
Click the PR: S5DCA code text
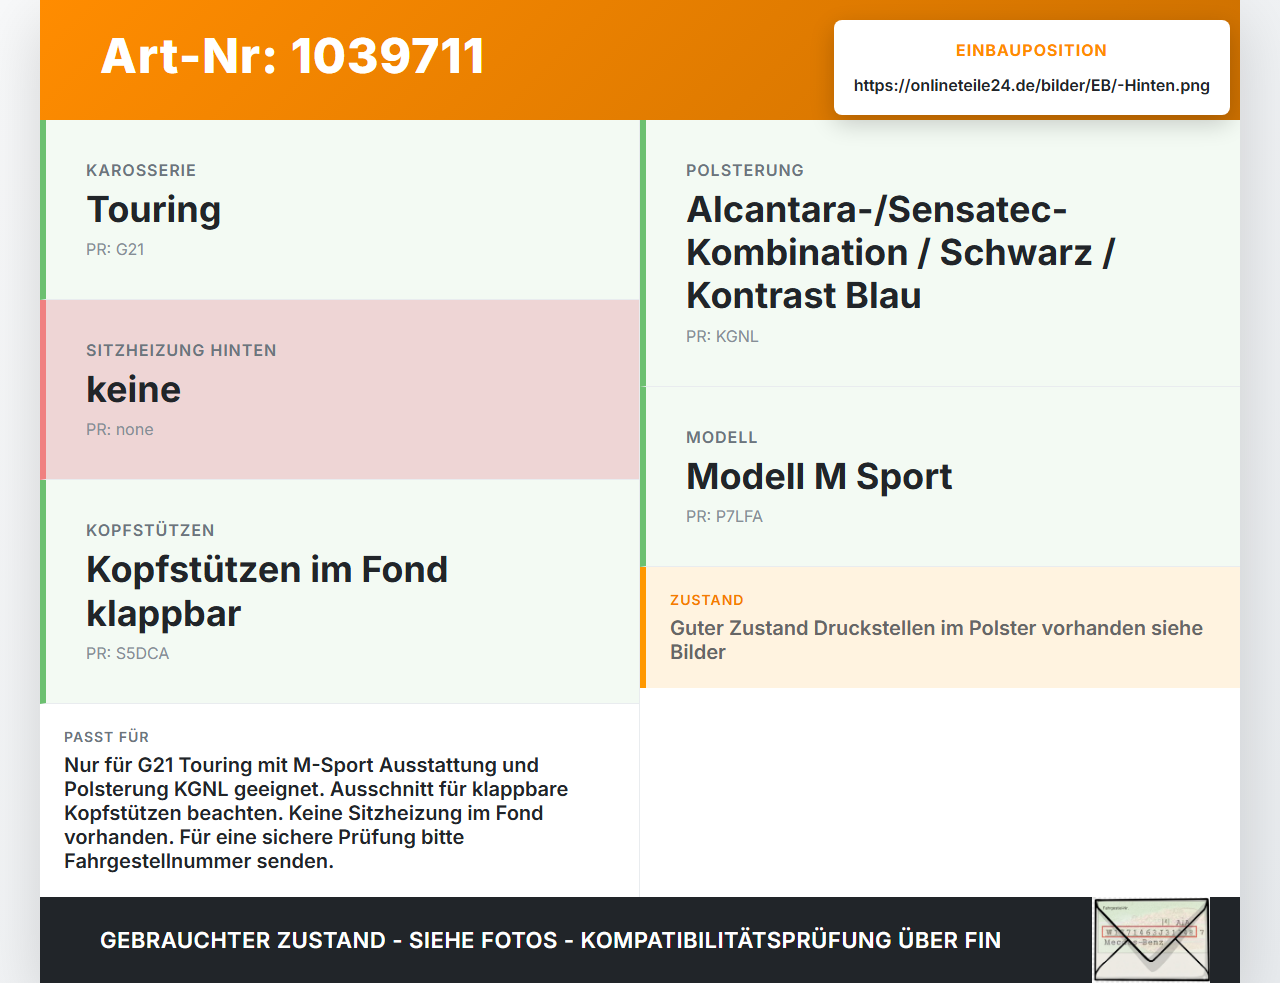coord(128,653)
